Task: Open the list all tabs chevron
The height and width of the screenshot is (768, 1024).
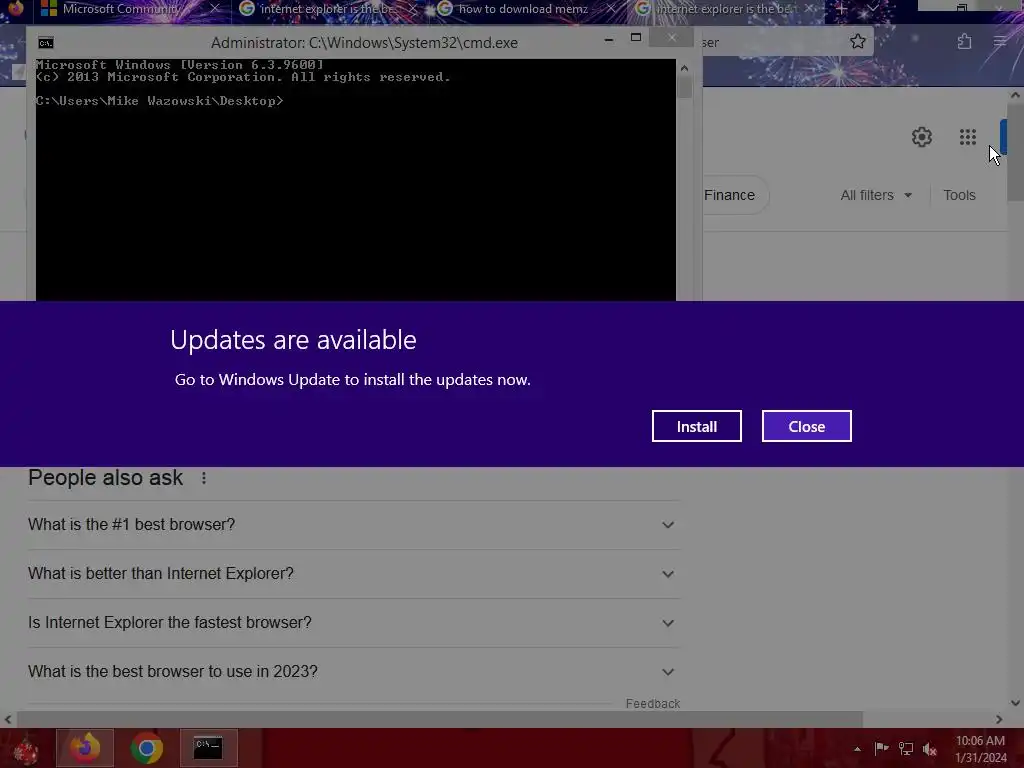Action: click(872, 9)
